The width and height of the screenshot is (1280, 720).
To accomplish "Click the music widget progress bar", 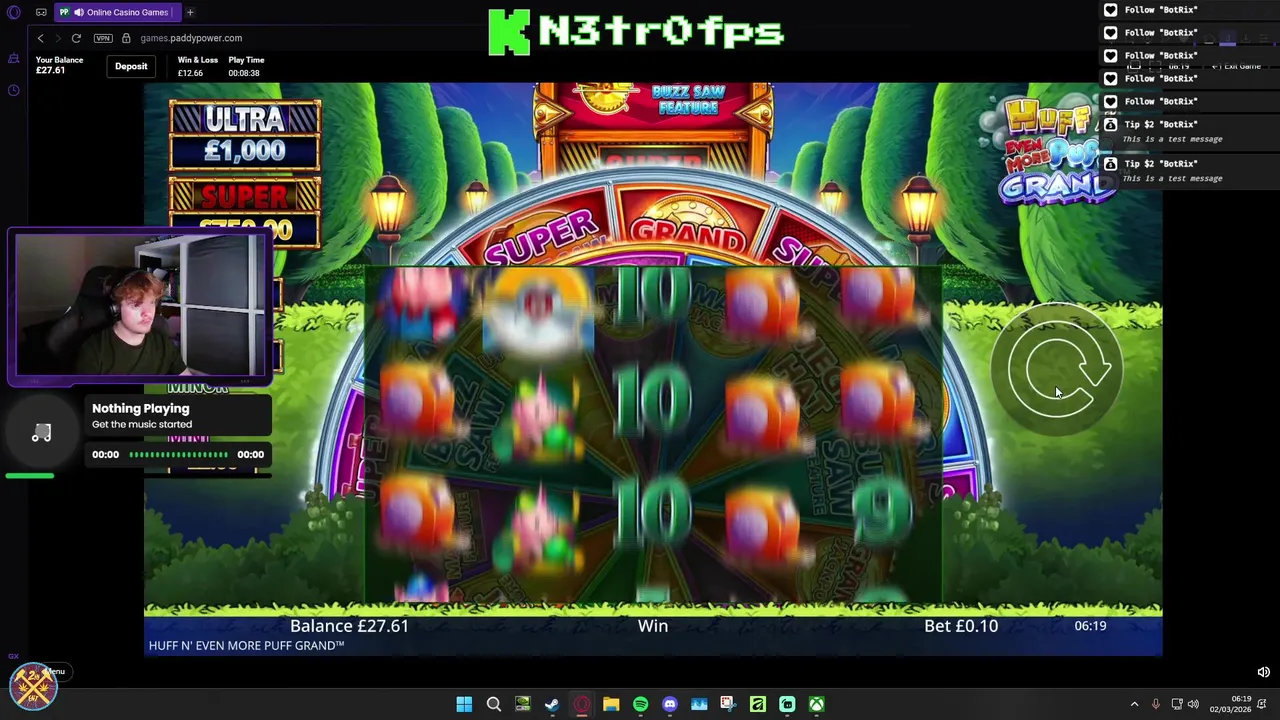I will (x=178, y=455).
